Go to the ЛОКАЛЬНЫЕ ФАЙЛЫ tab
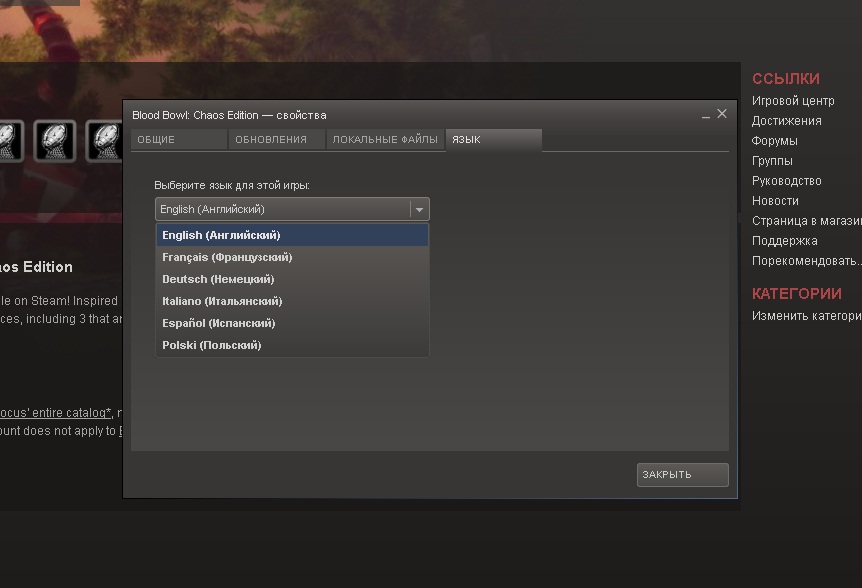Image resolution: width=862 pixels, height=588 pixels. pos(385,140)
